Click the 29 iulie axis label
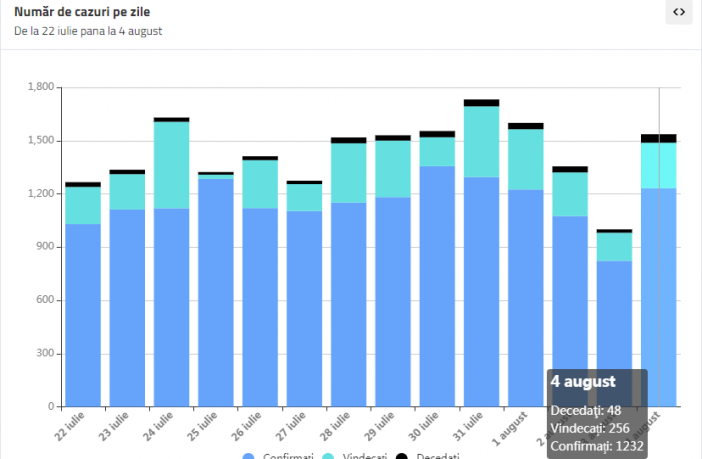The width and height of the screenshot is (702, 459). tap(383, 423)
